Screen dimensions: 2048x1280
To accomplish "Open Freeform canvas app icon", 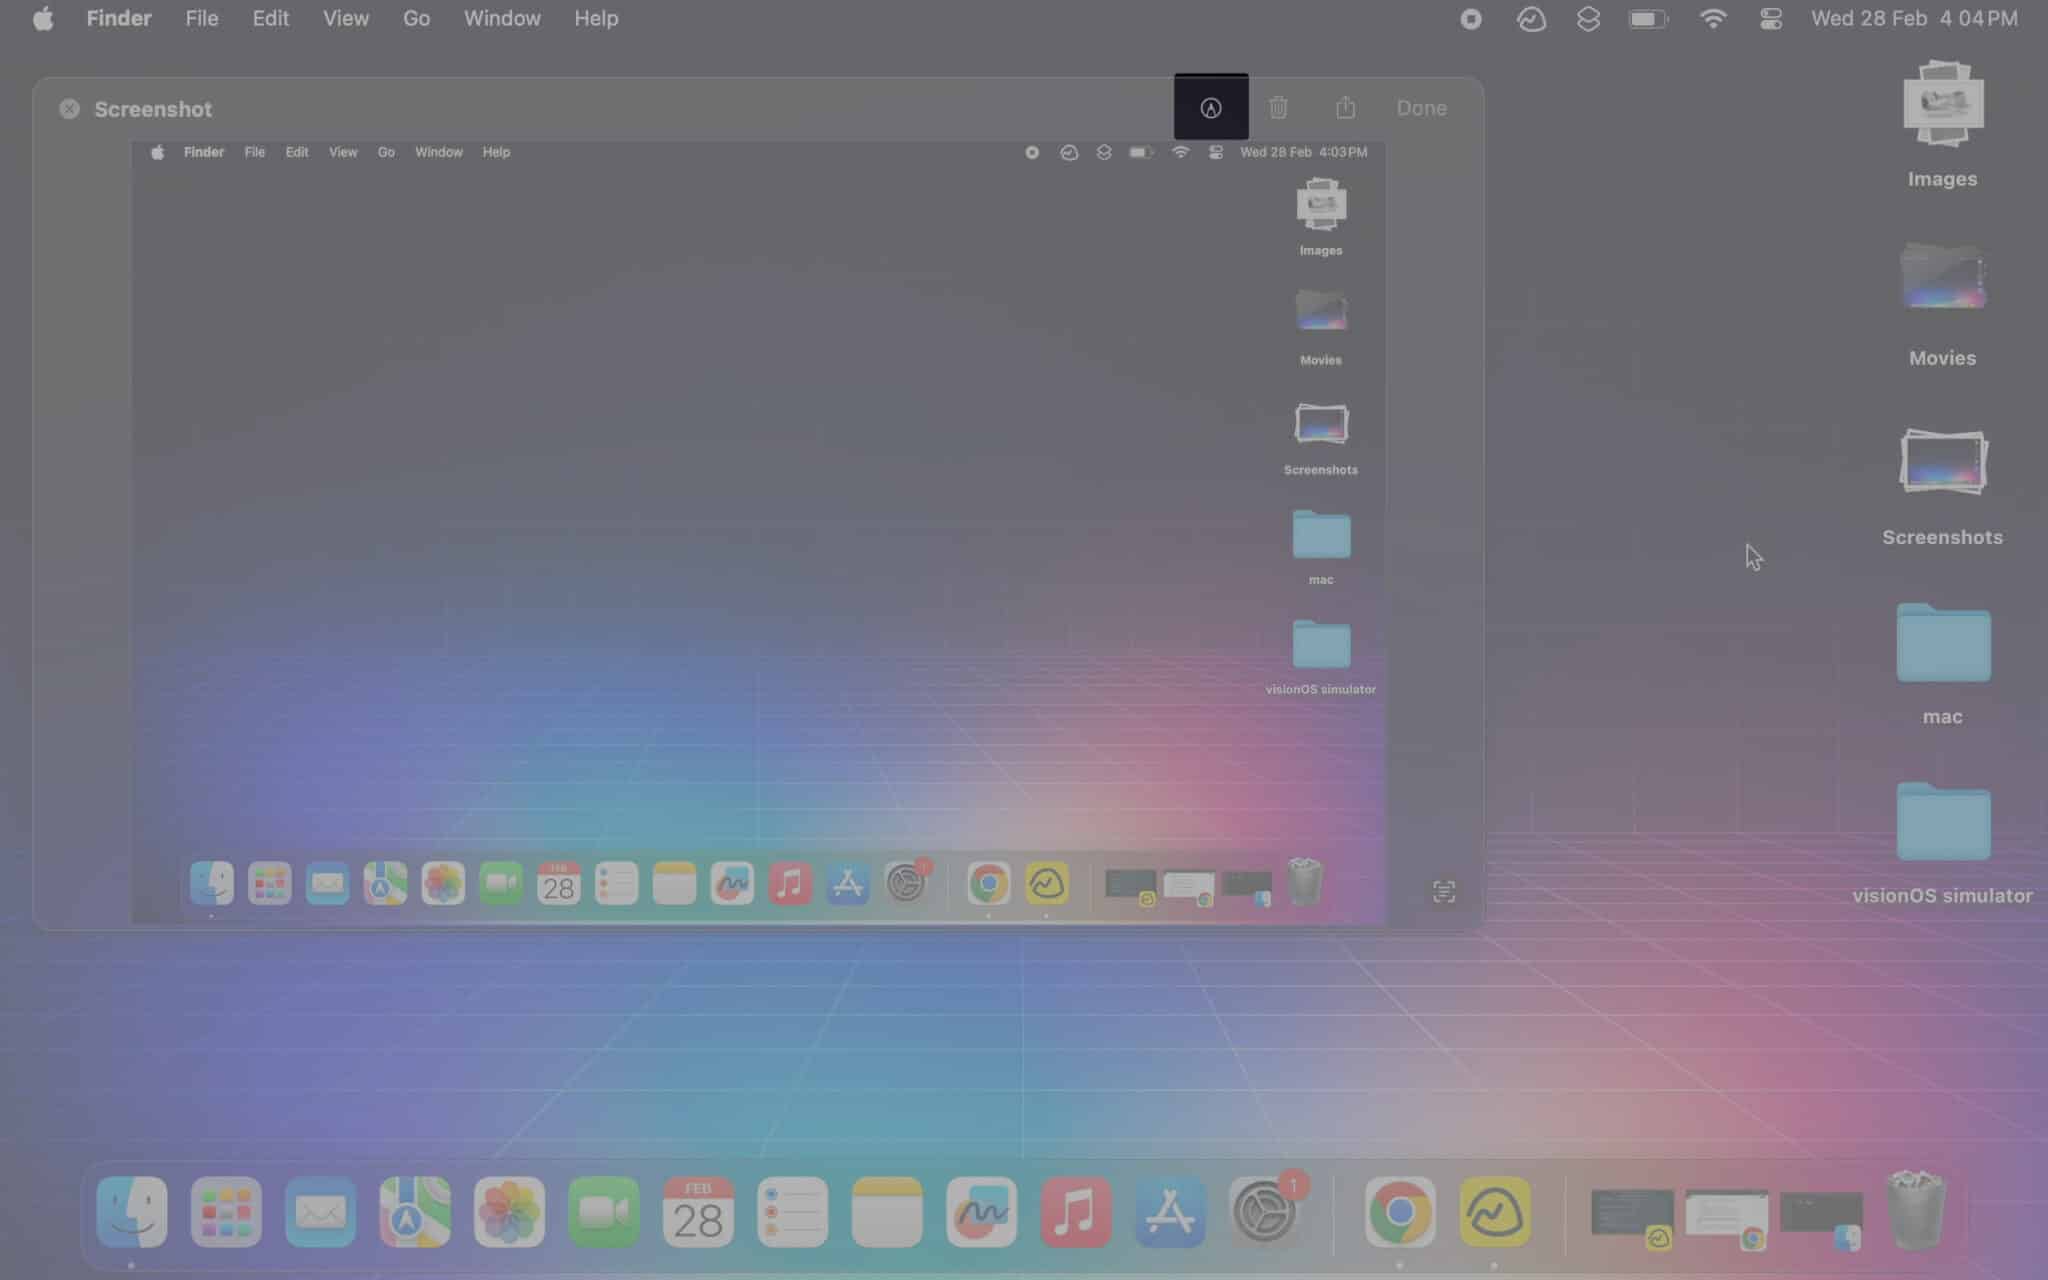I will click(x=981, y=1212).
